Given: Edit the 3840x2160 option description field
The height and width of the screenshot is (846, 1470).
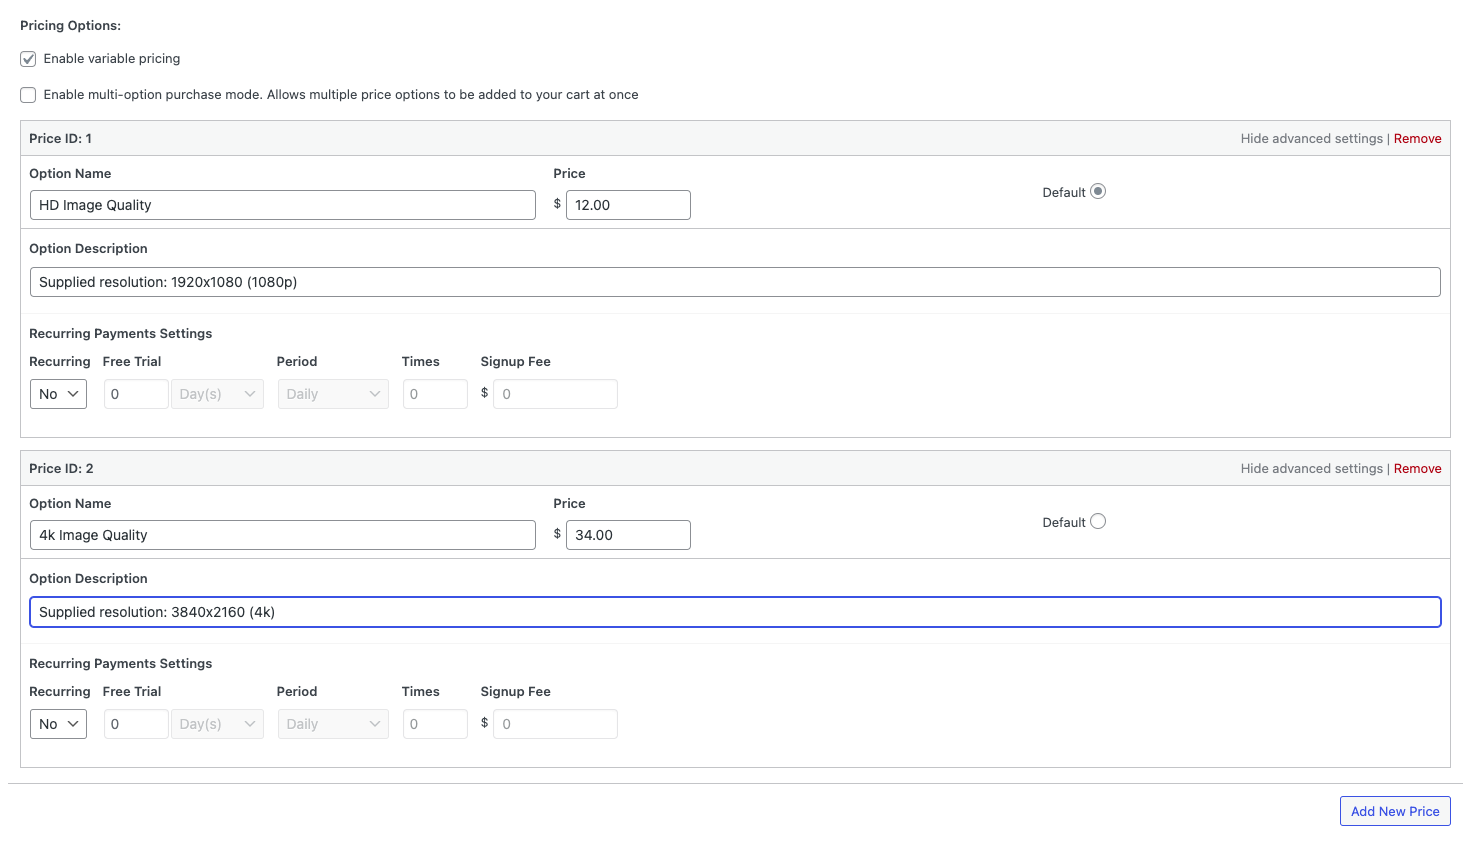Looking at the screenshot, I should [735, 612].
